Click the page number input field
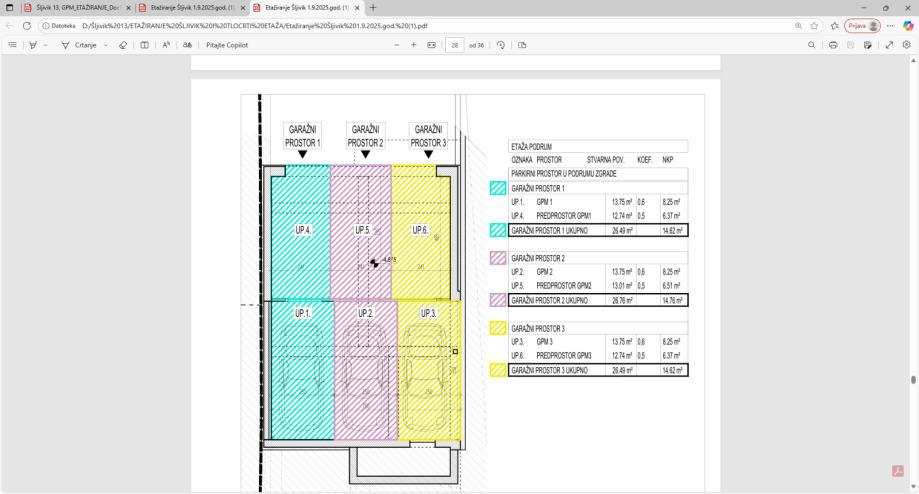The image size is (919, 494). click(x=456, y=45)
